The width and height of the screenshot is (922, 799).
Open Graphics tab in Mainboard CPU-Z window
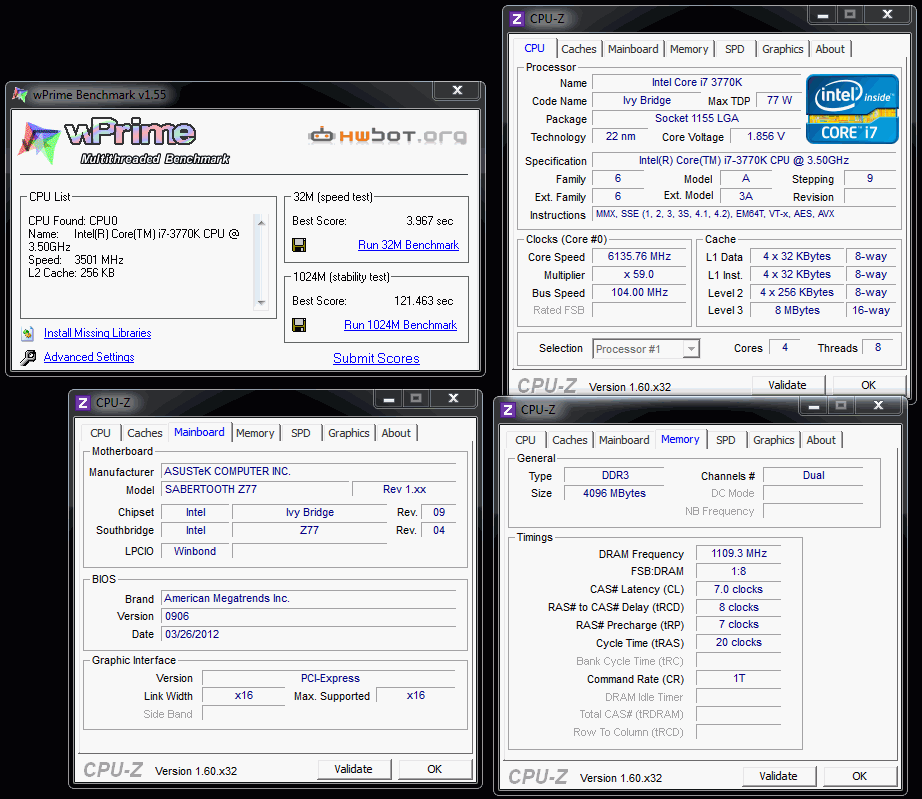coord(349,433)
